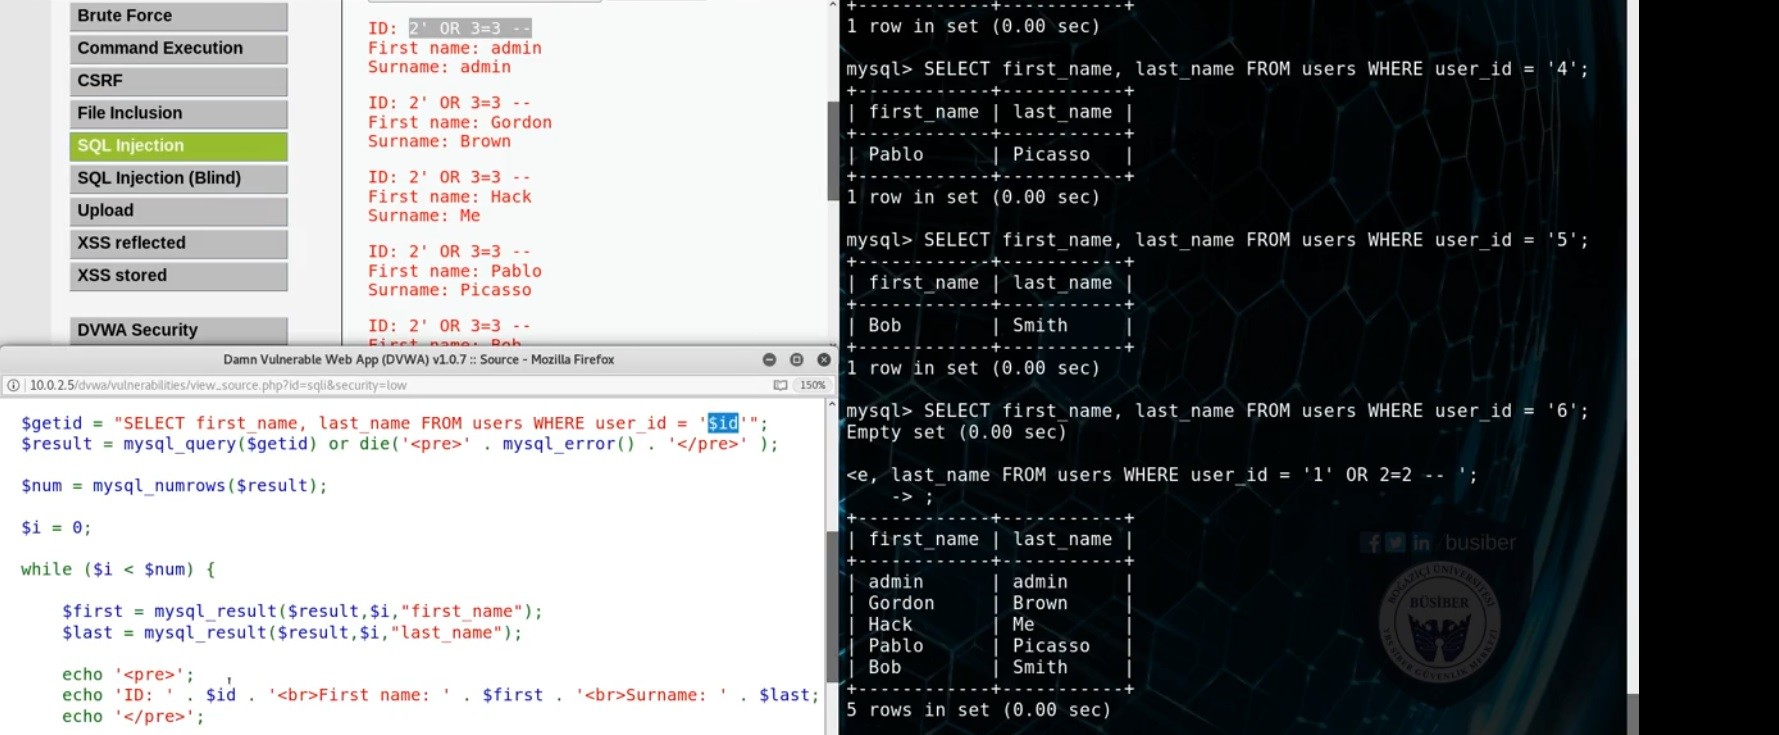1779x735 pixels.
Task: Close the DVWA Source Firefox window
Action: point(824,360)
